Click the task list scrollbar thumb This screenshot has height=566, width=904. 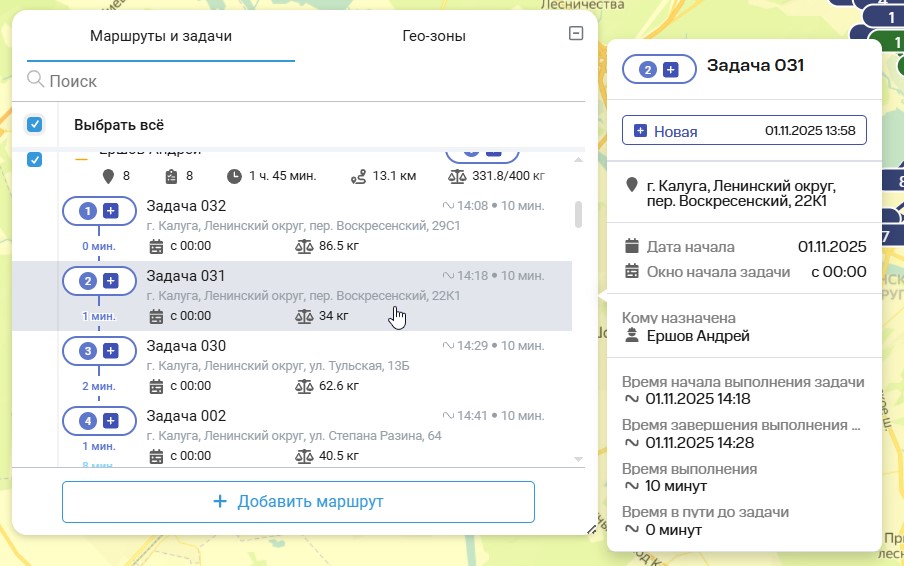pyautogui.click(x=578, y=214)
